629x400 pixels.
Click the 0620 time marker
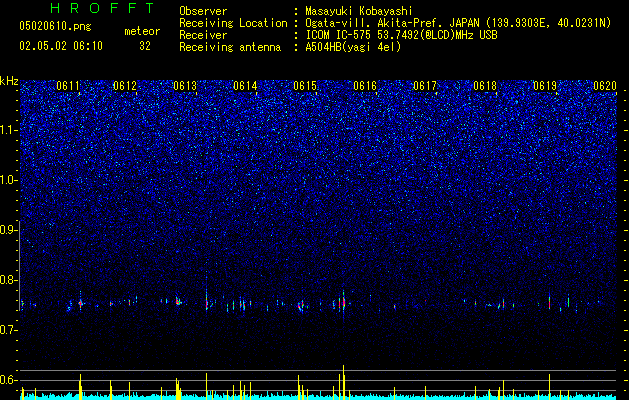point(605,86)
